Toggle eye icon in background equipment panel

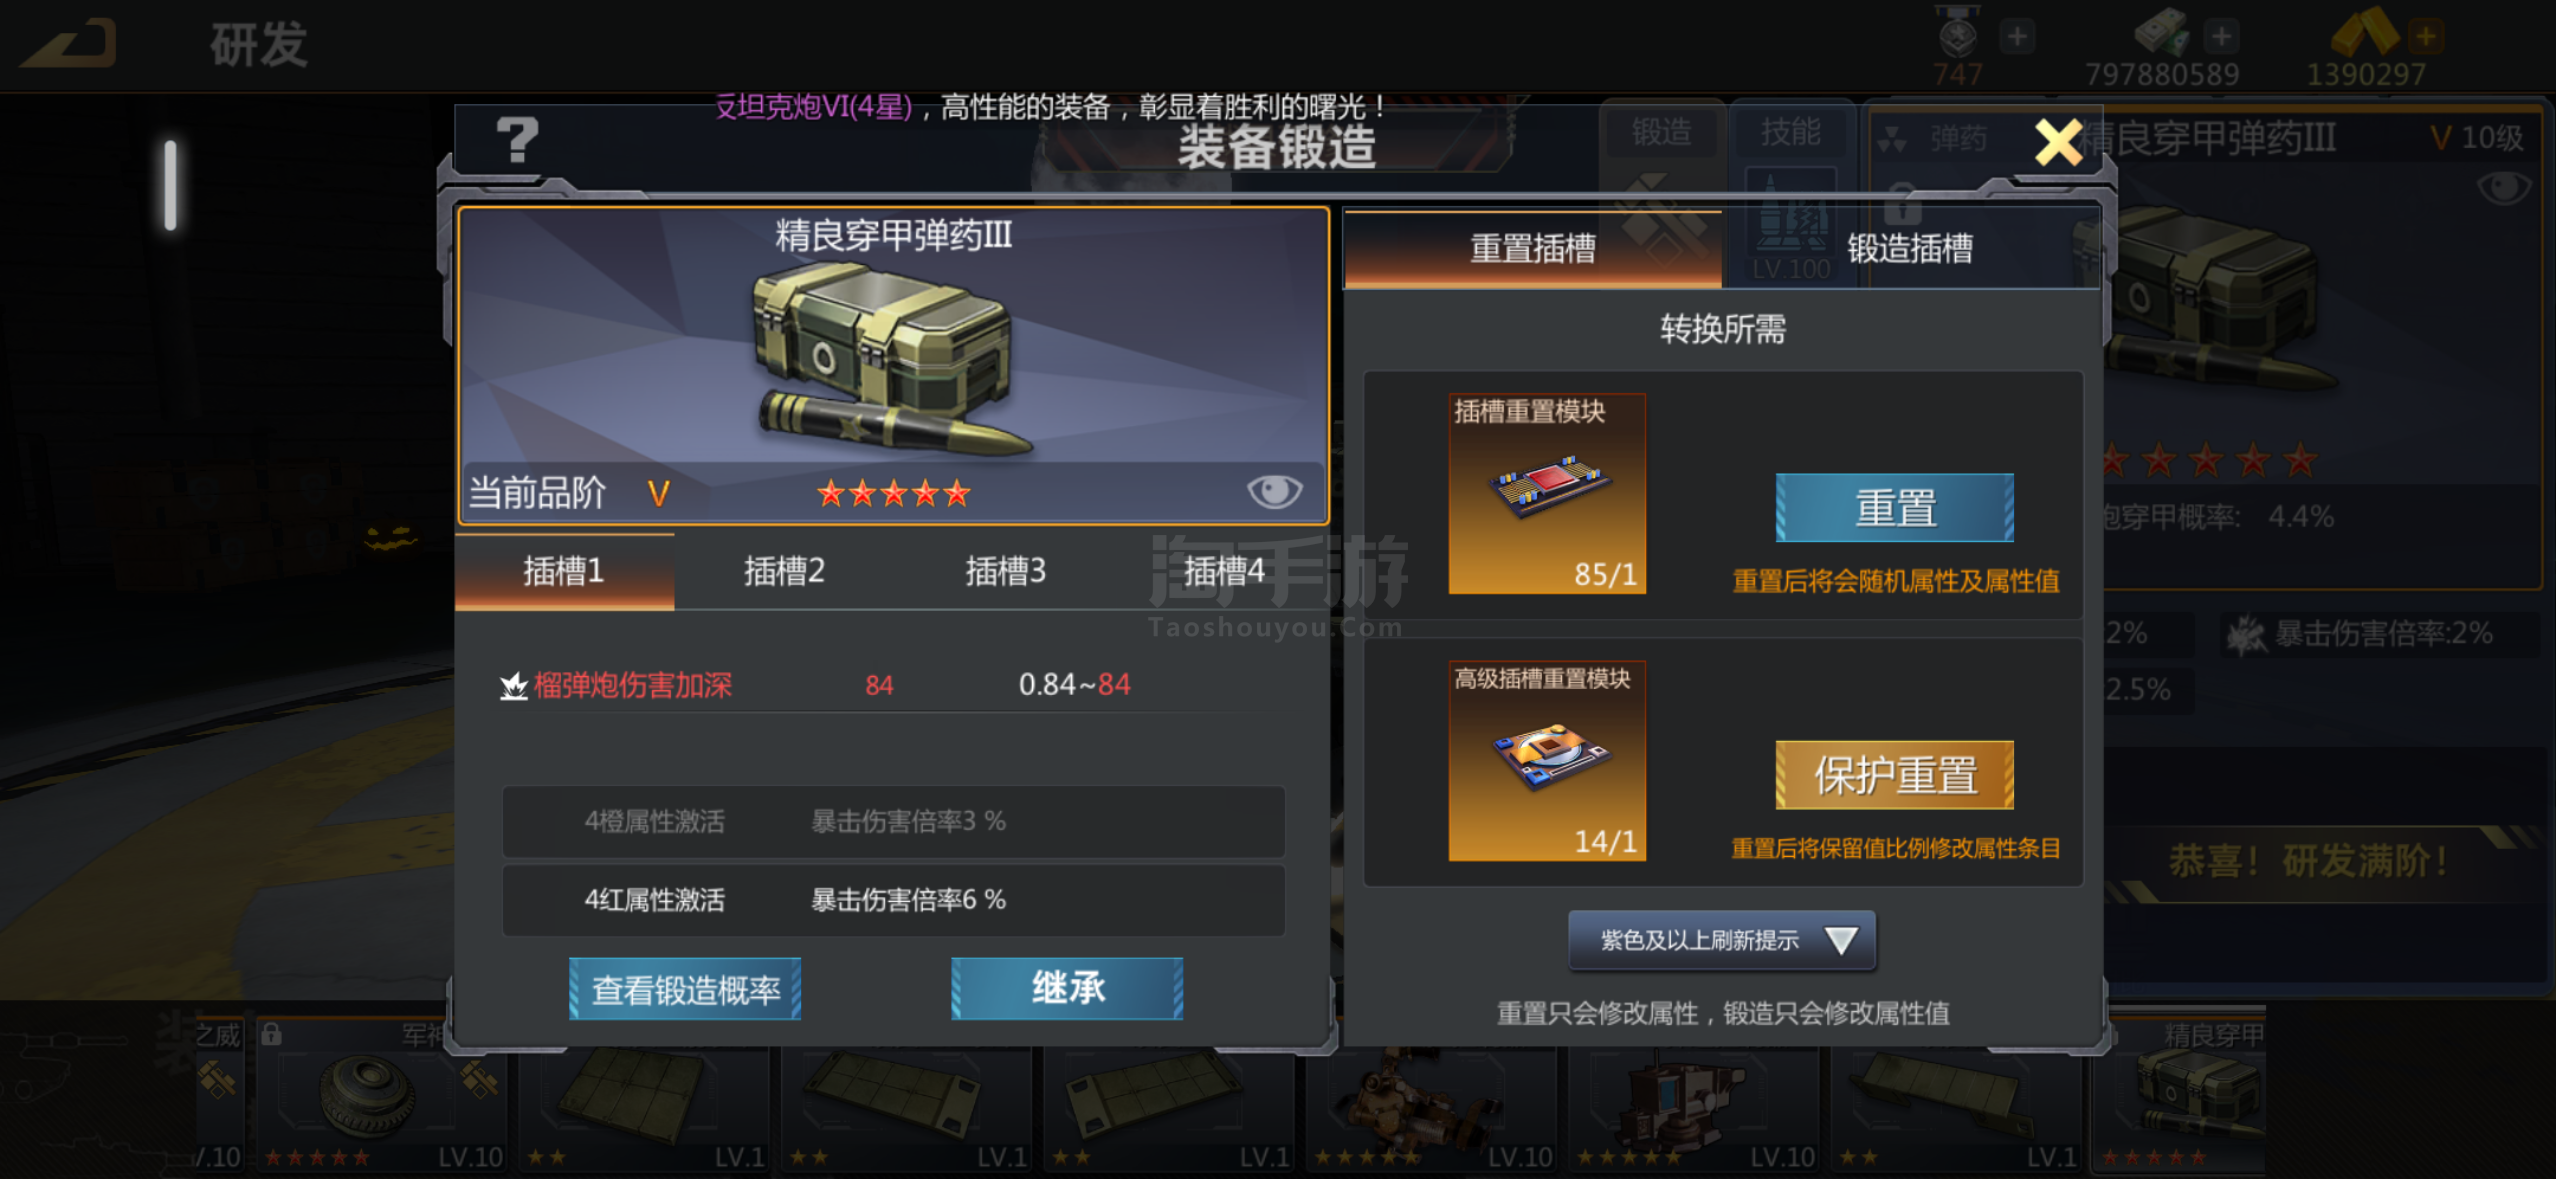pyautogui.click(x=2503, y=187)
